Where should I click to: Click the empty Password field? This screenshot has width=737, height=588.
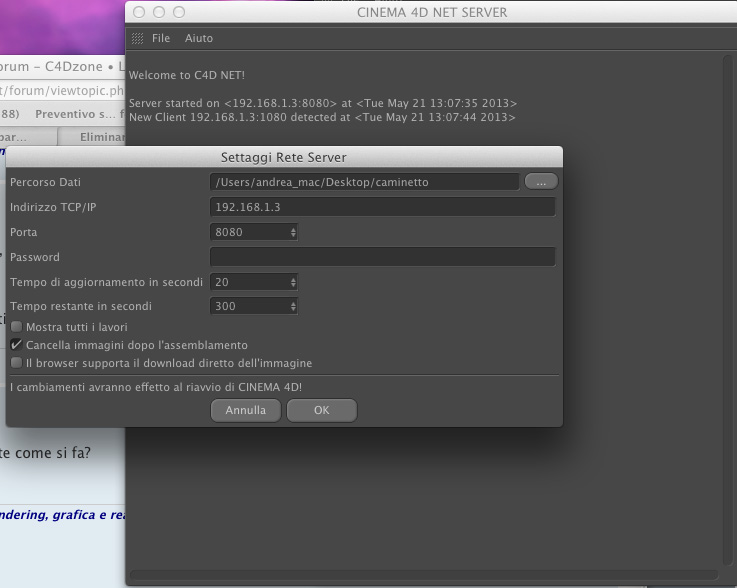click(x=383, y=257)
